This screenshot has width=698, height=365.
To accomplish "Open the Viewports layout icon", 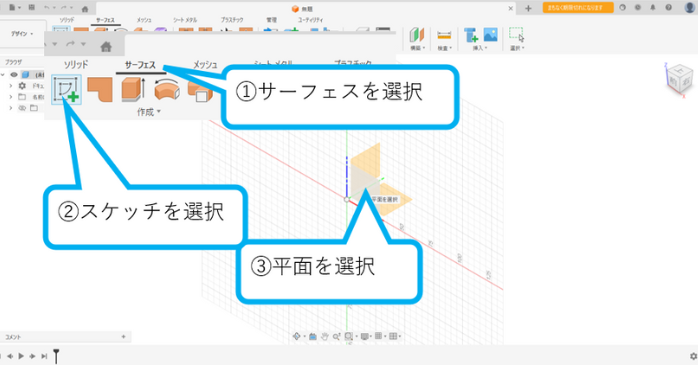I will click(393, 337).
